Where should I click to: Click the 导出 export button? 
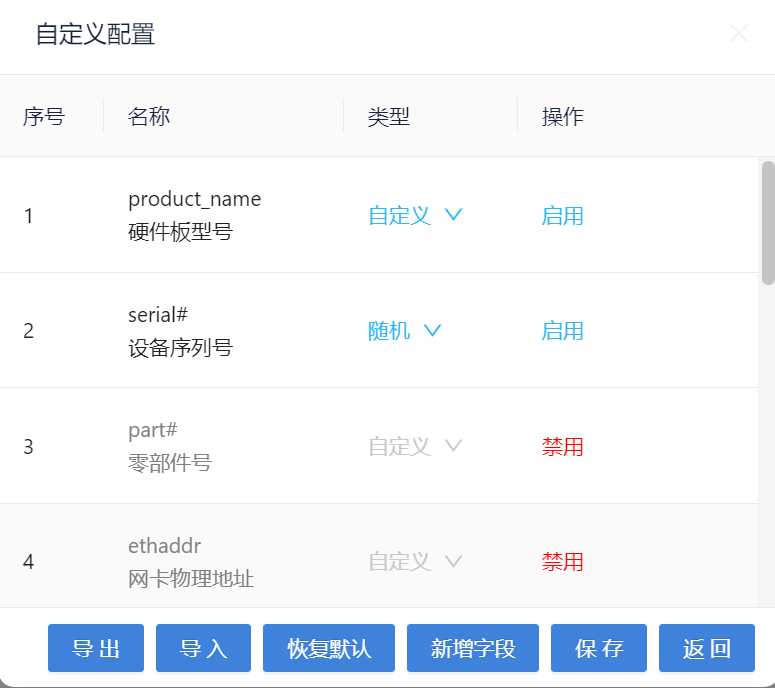click(x=96, y=648)
